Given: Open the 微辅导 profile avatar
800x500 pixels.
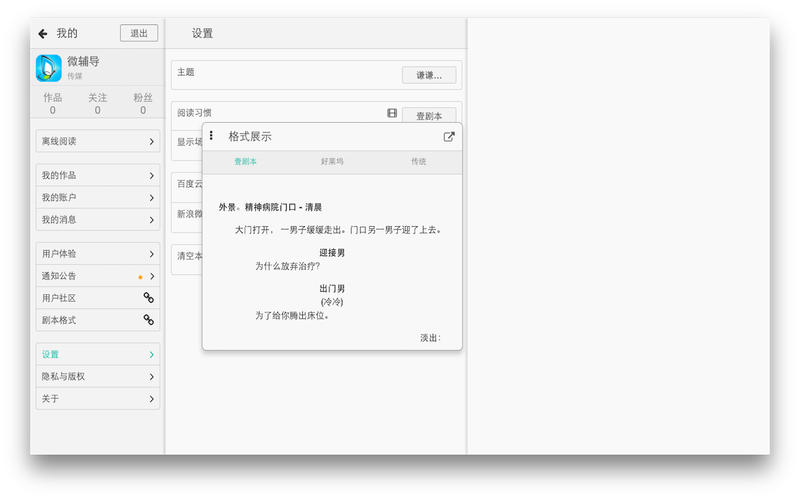Looking at the screenshot, I should tap(49, 68).
